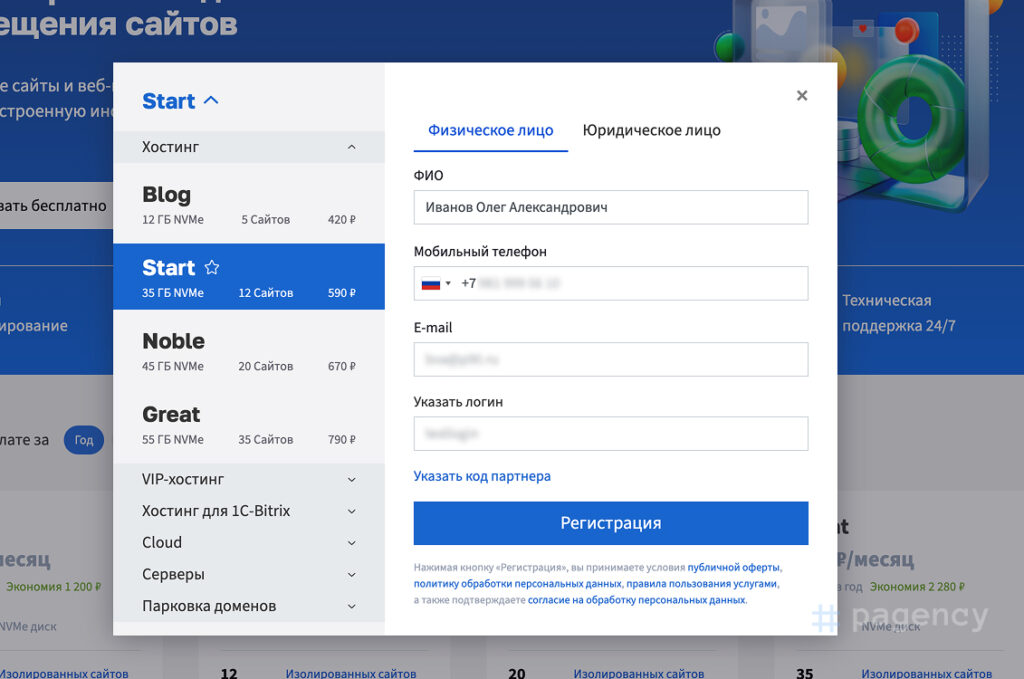Viewport: 1024px width, 679px height.
Task: Click the 20 Сайтов text in Noble row
Action: (x=265, y=366)
